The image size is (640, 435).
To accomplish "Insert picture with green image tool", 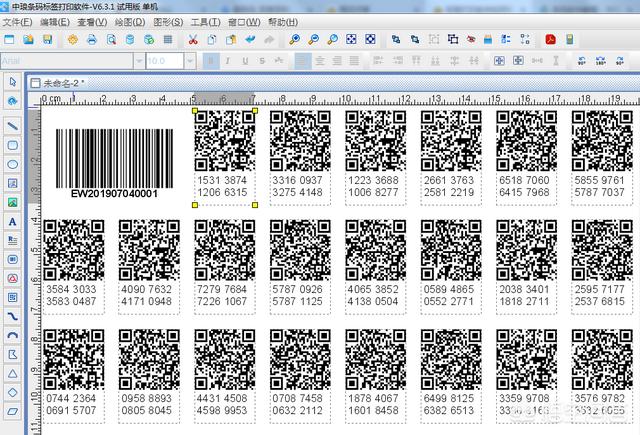I will (13, 202).
